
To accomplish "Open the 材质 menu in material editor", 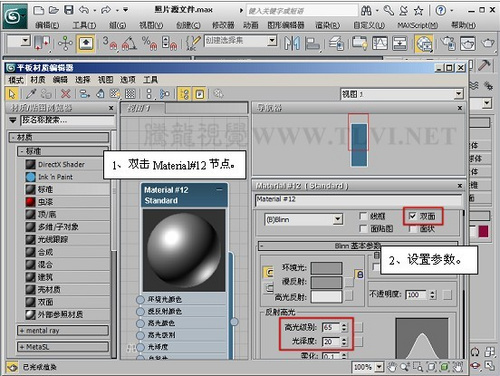I will pos(38,80).
